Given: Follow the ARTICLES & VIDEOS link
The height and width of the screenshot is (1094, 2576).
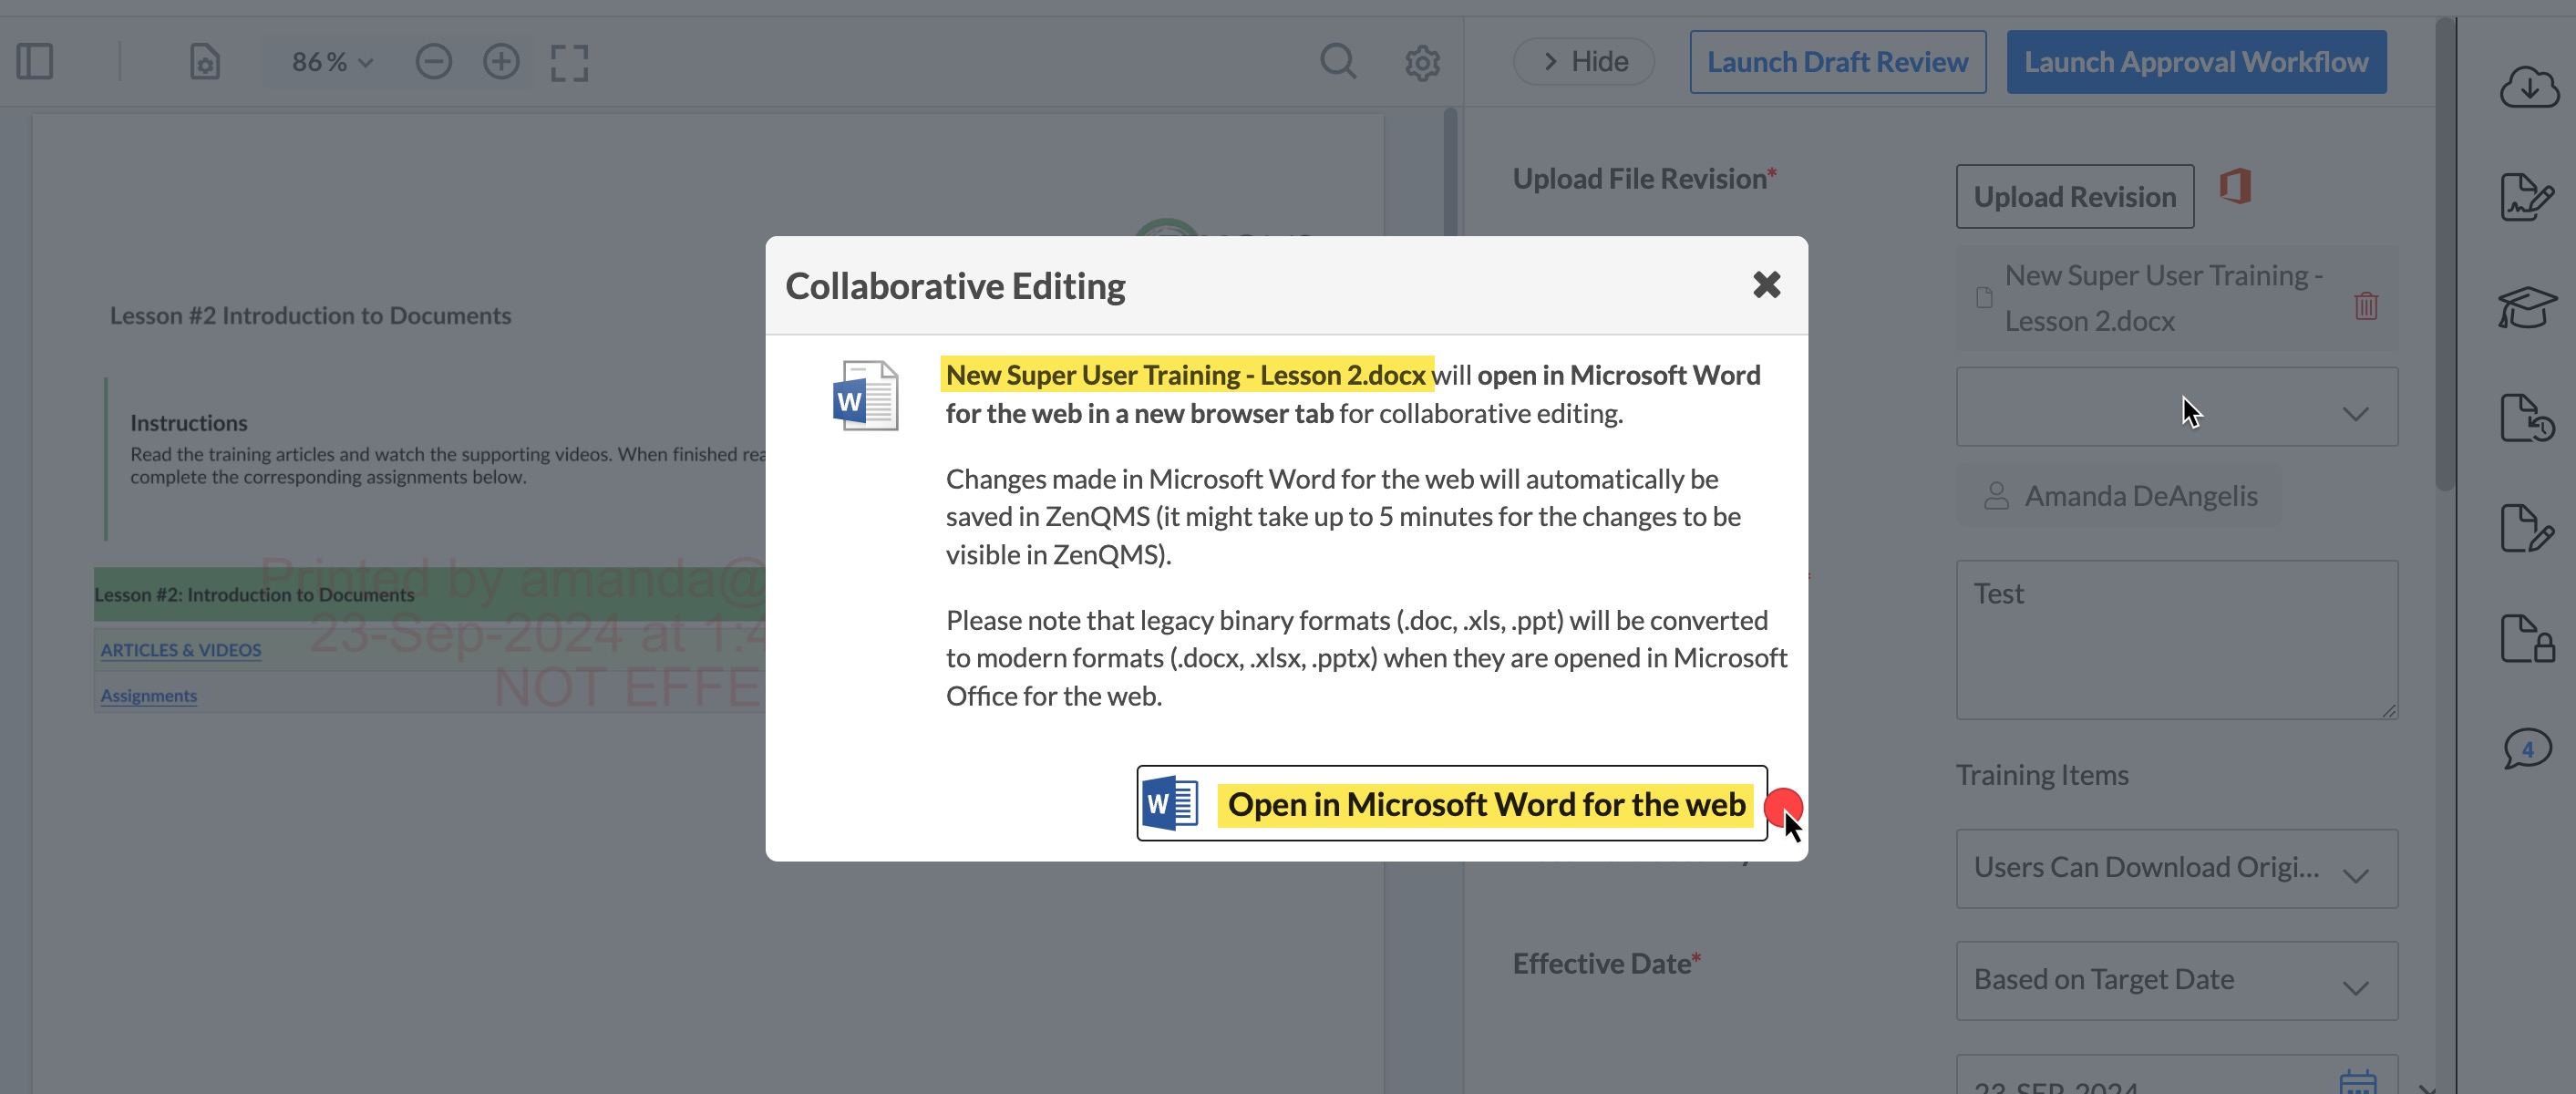Looking at the screenshot, I should point(181,650).
